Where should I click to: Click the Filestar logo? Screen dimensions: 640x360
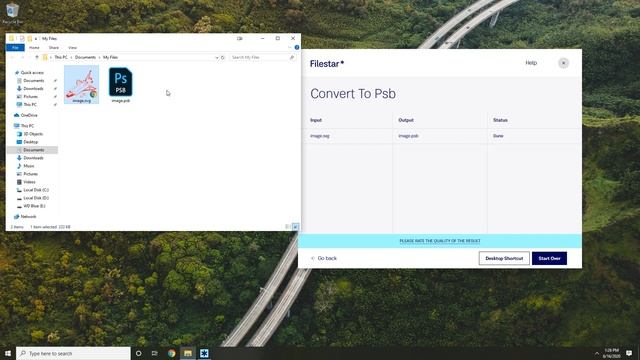click(327, 64)
